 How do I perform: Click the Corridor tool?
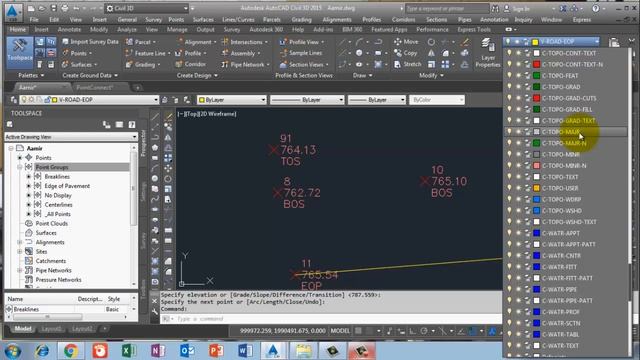click(190, 64)
